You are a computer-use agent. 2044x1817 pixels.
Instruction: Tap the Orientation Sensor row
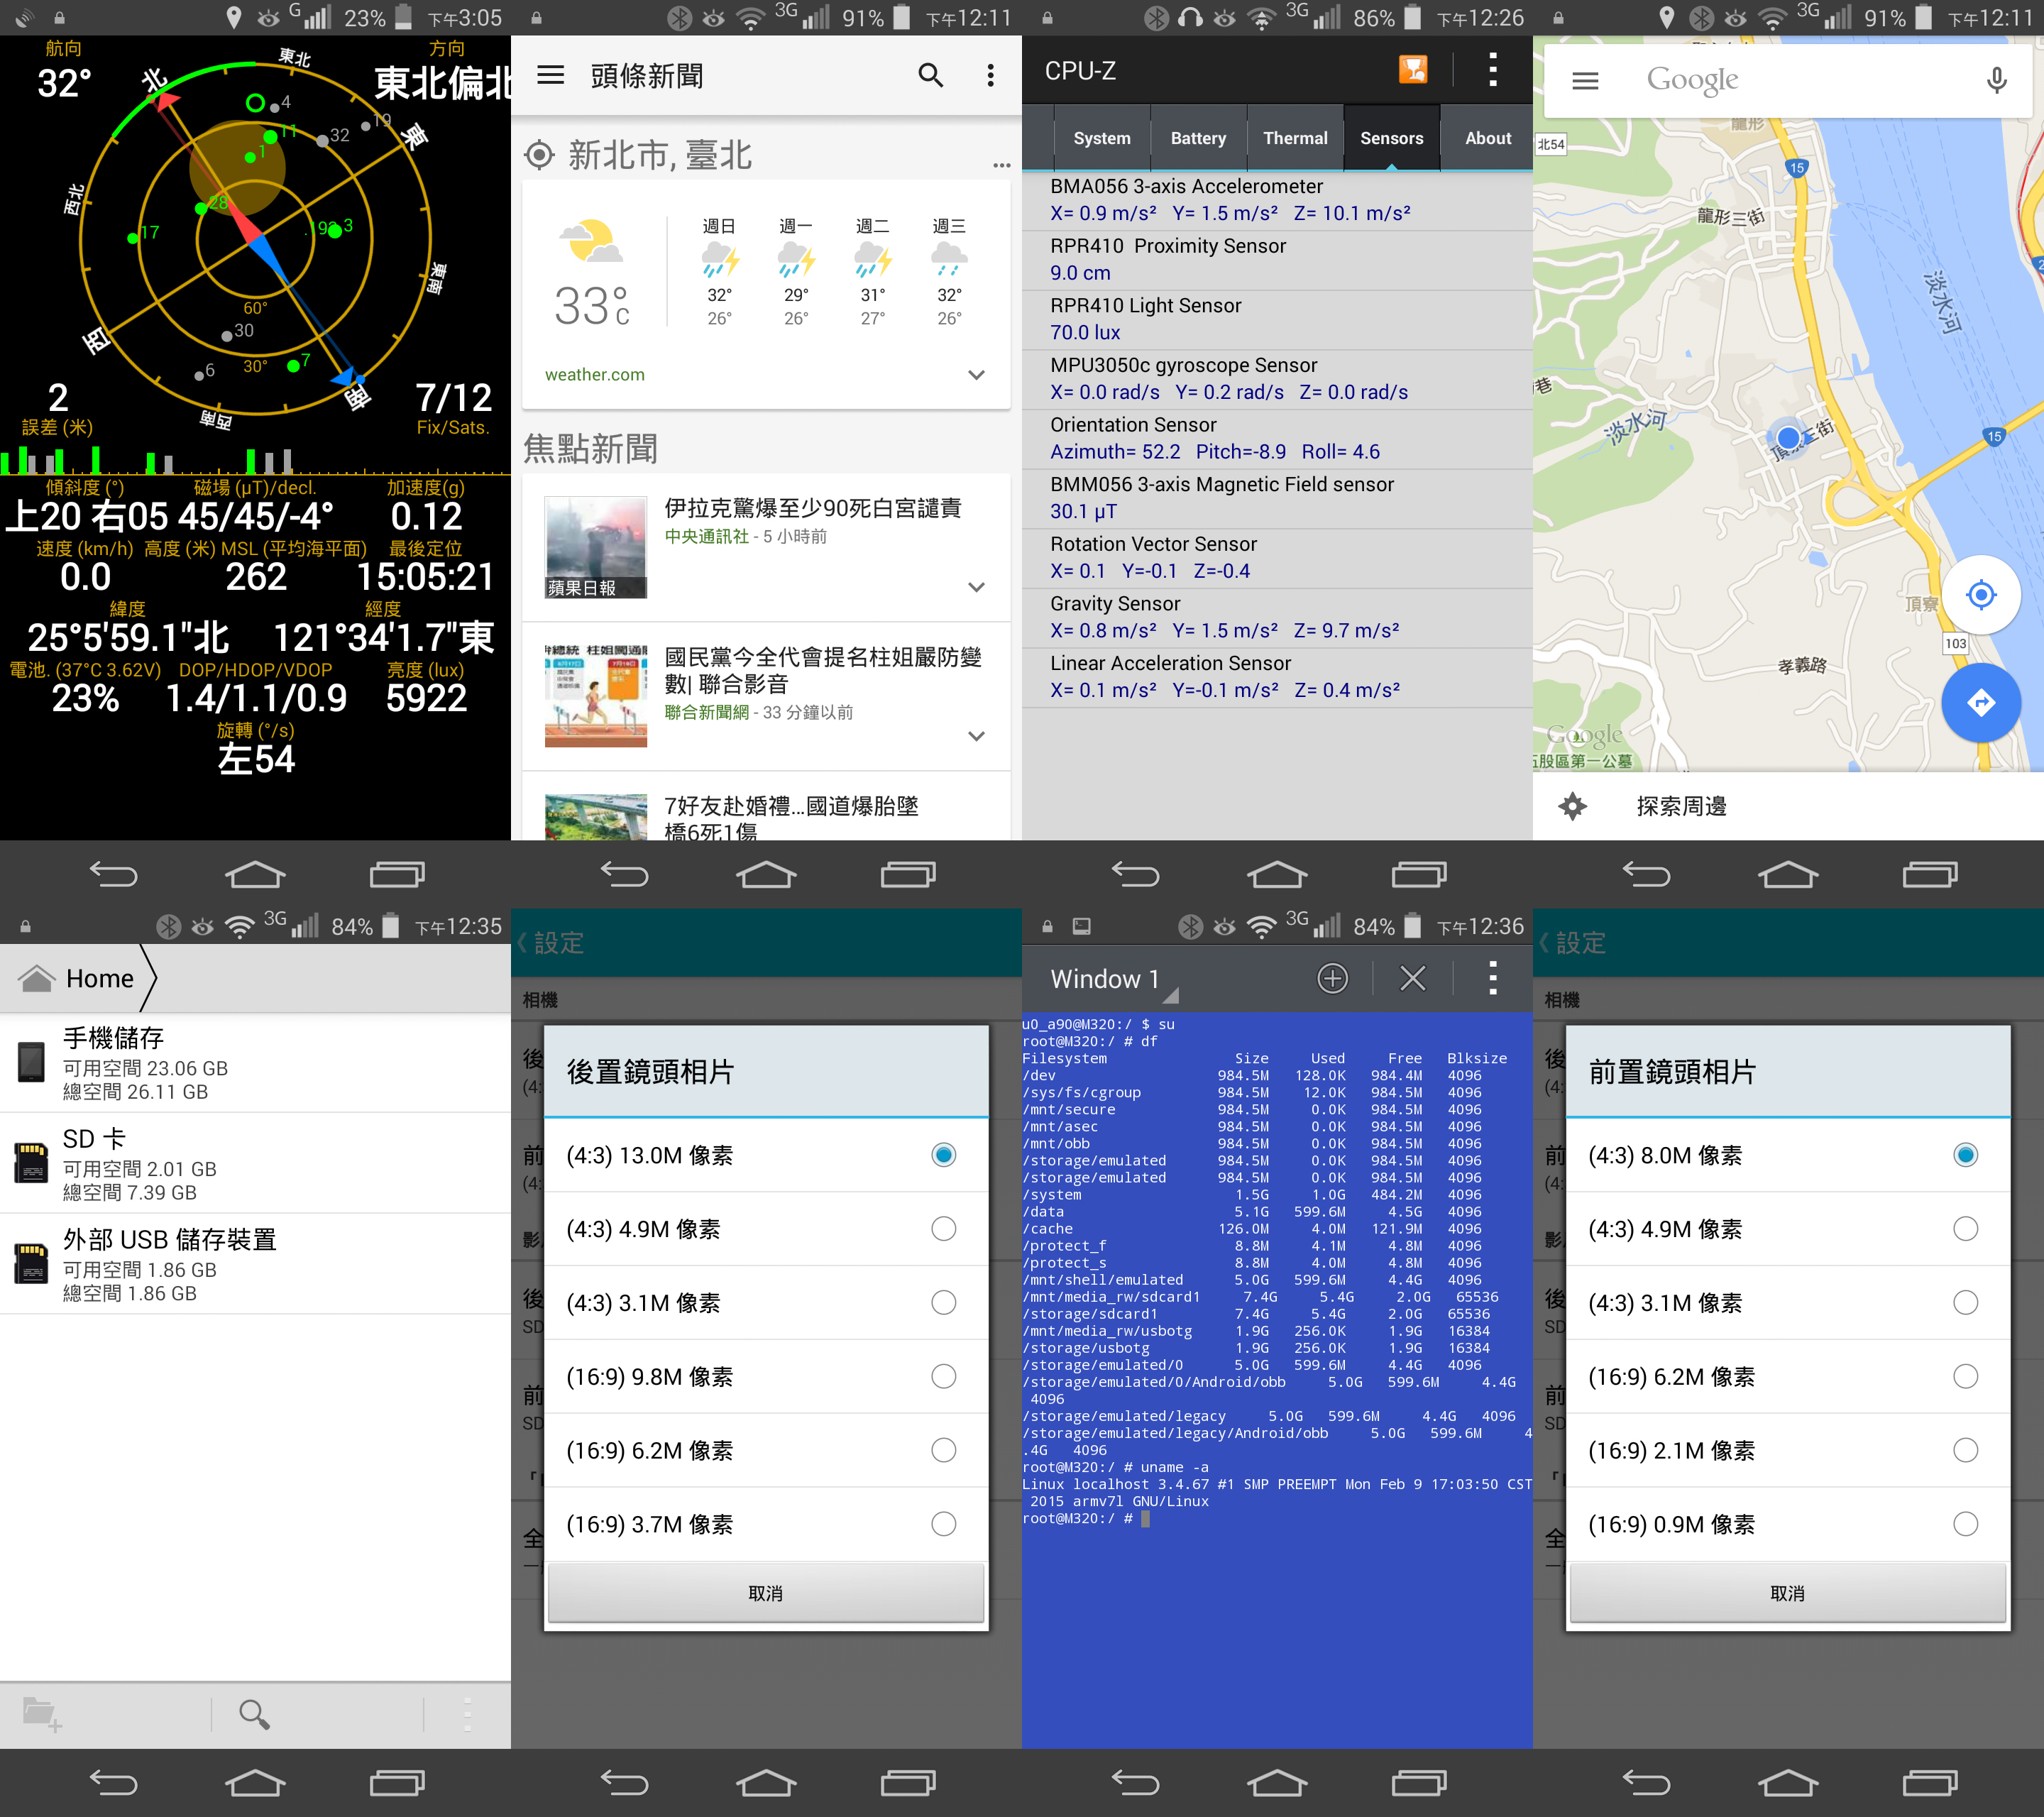[x=1277, y=438]
